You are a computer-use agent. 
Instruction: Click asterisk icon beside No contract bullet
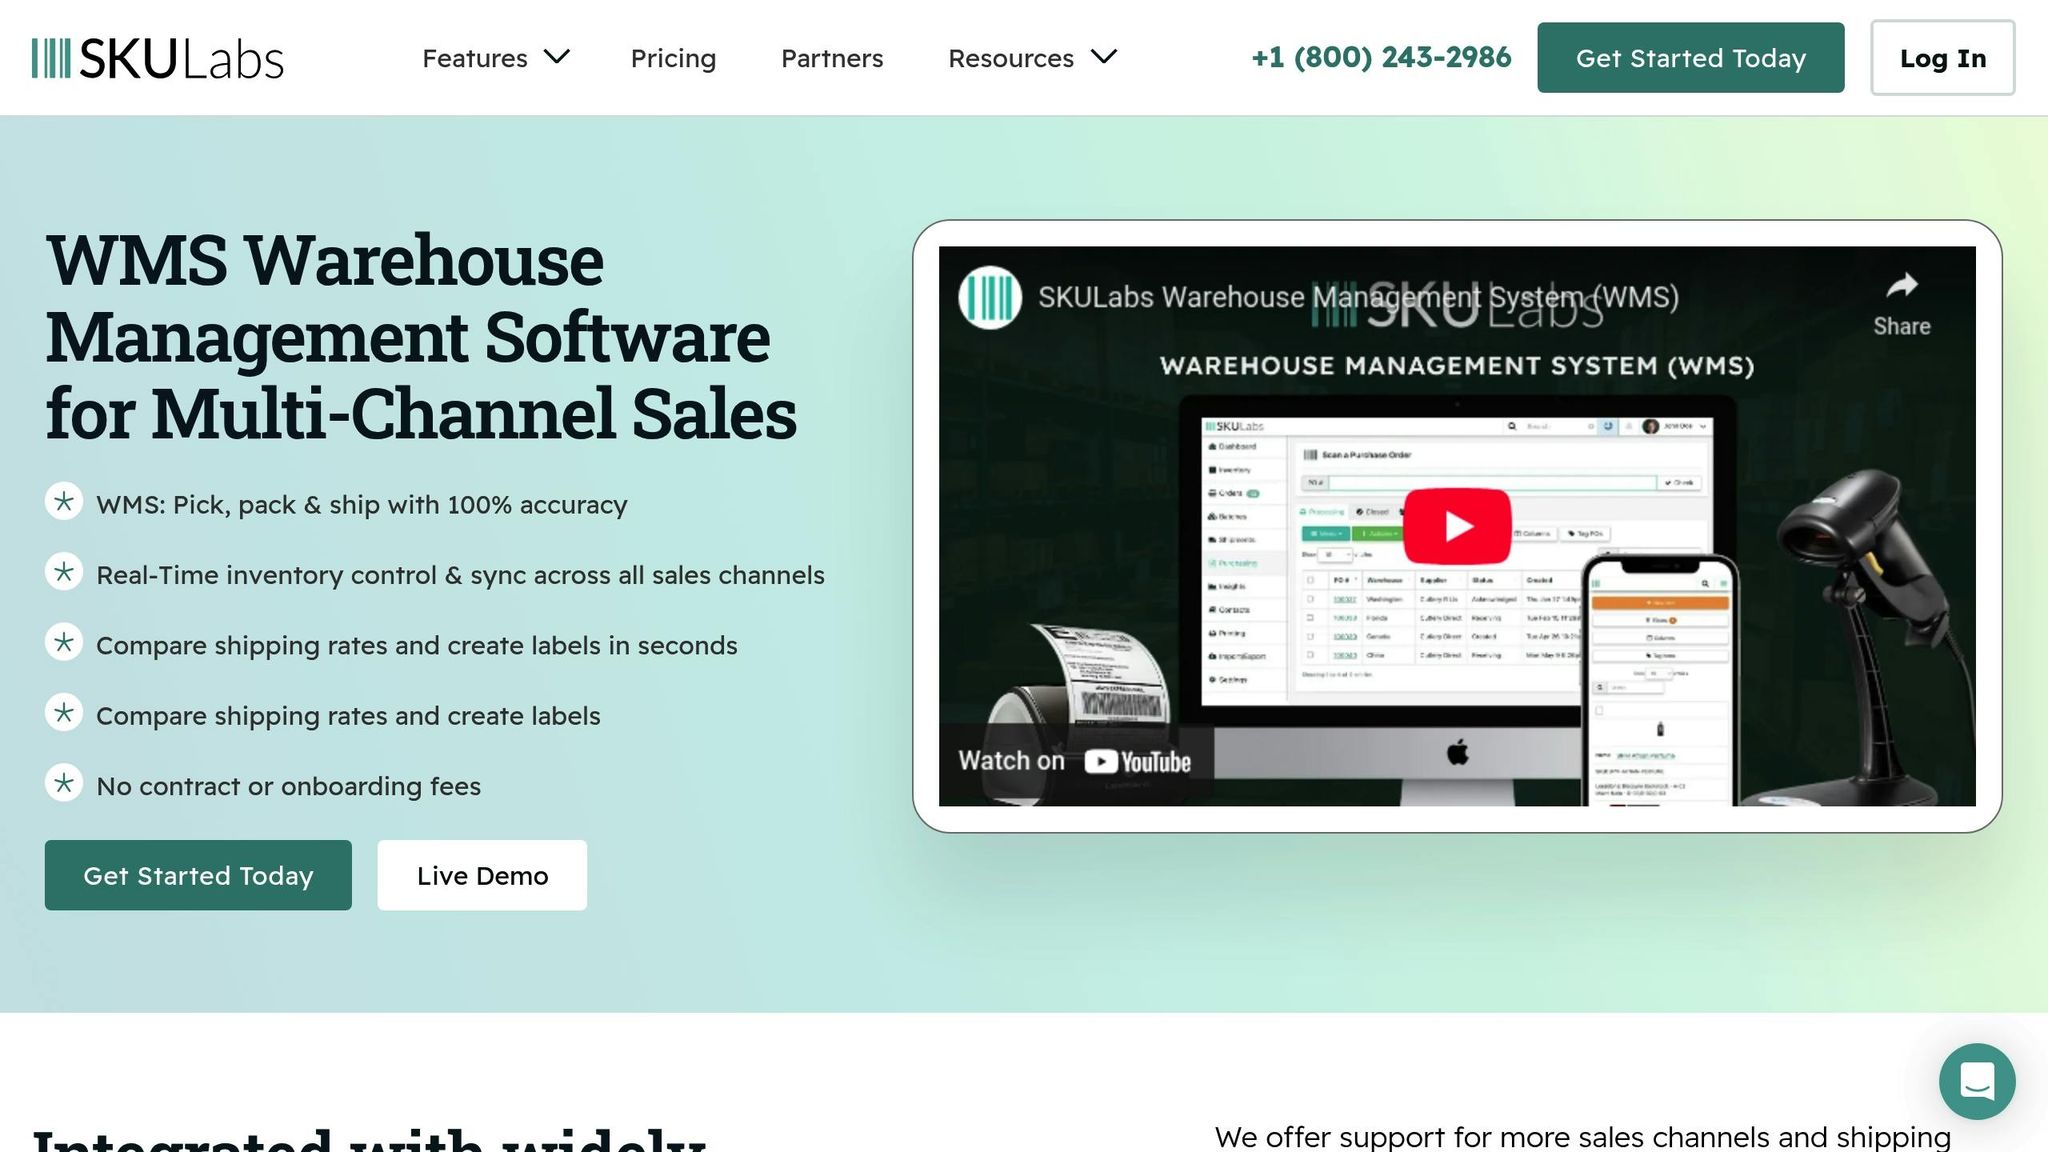[x=64, y=784]
